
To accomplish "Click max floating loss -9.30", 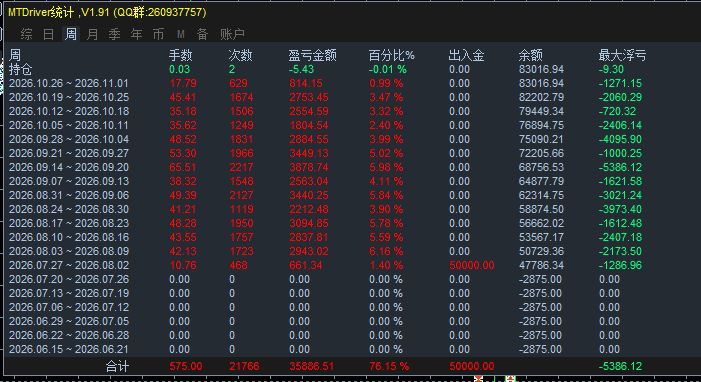I will [611, 69].
